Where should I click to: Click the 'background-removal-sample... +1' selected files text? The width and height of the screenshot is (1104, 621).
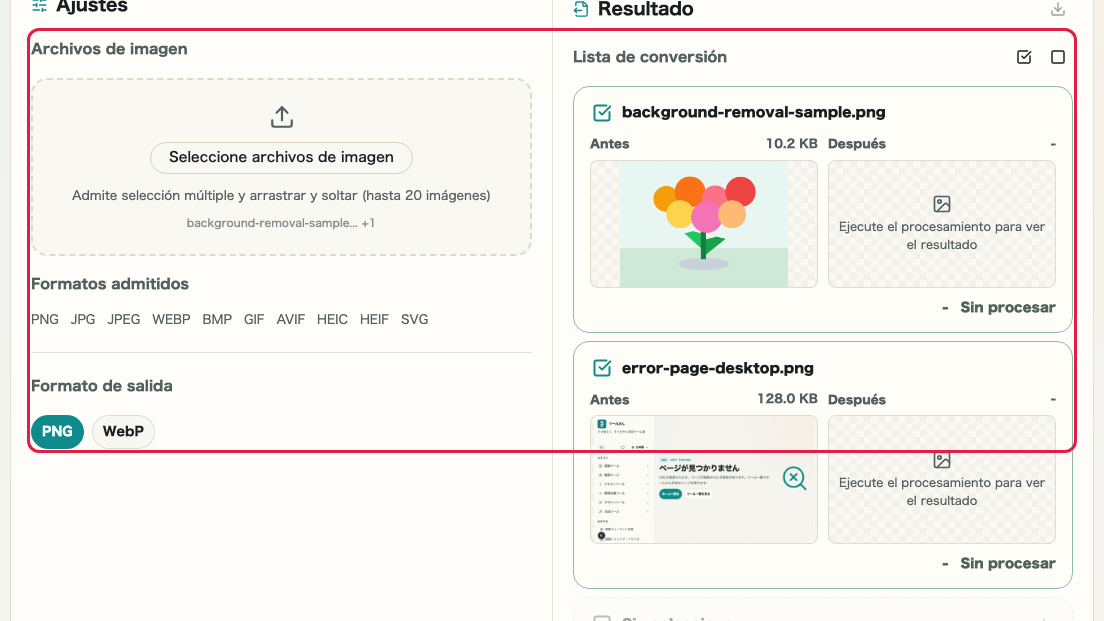[x=280, y=223]
